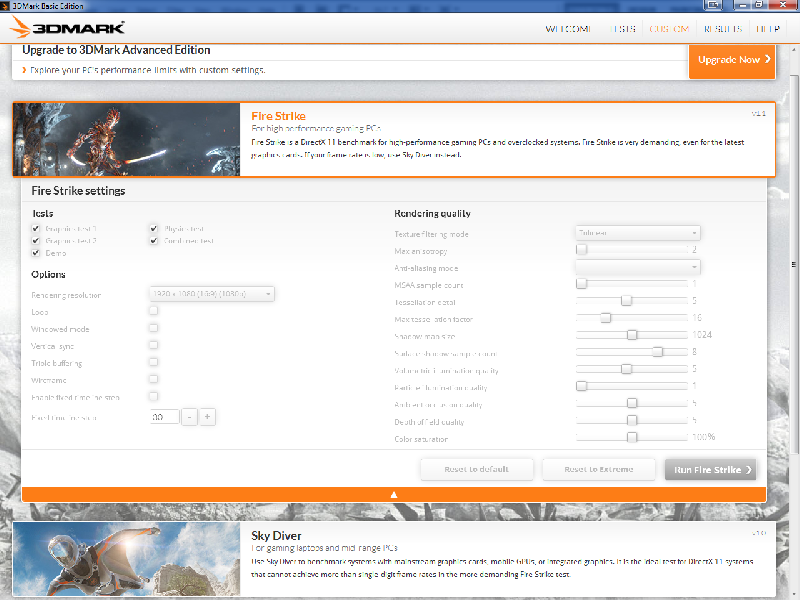
Task: Decrease fixed time step with minus button
Action: (189, 417)
